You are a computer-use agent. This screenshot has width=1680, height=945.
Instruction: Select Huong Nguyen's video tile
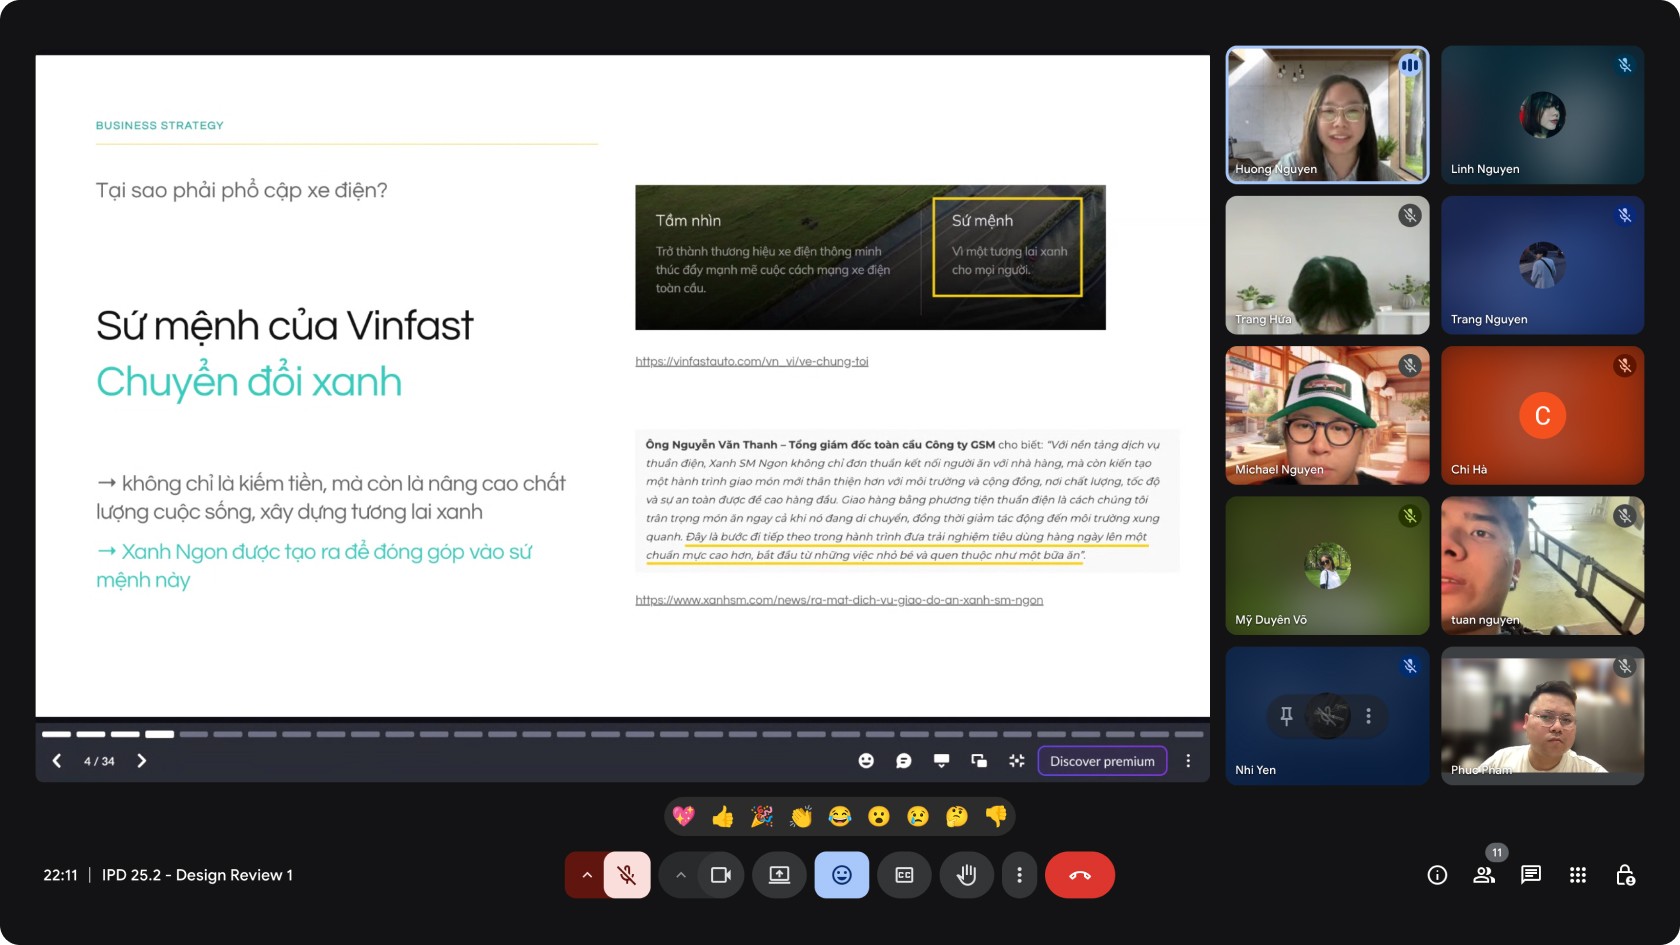click(1327, 115)
